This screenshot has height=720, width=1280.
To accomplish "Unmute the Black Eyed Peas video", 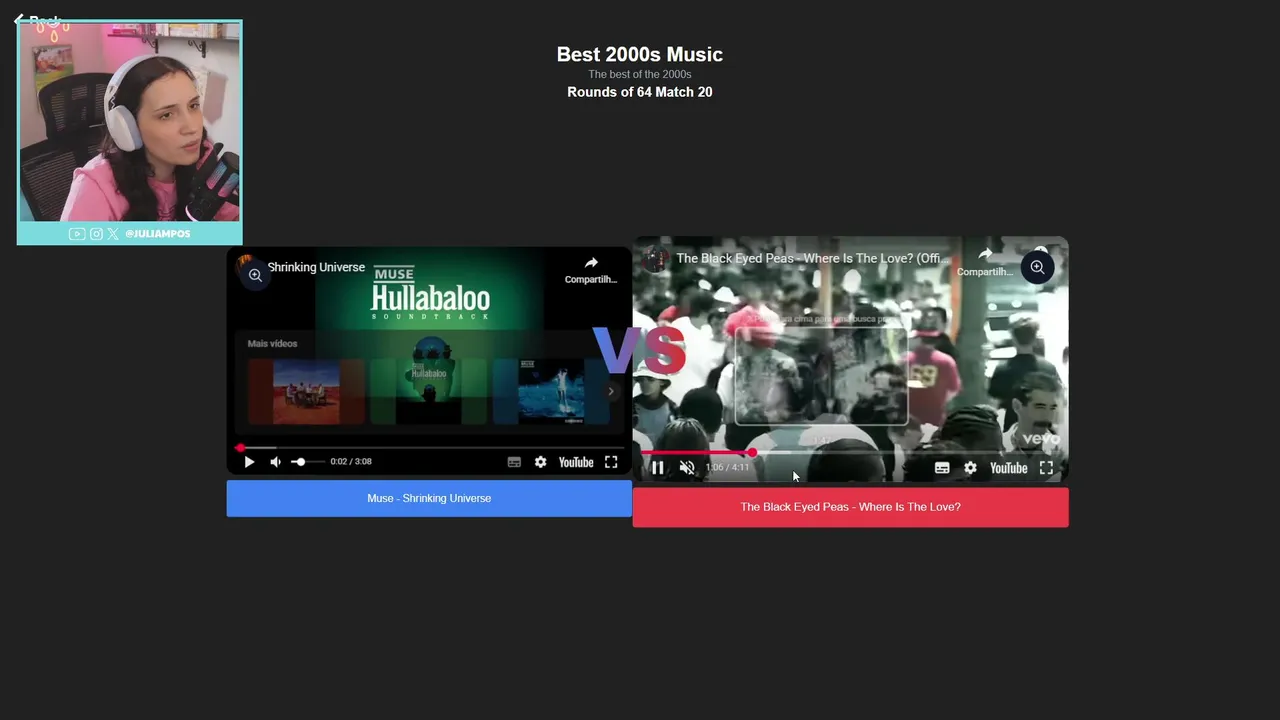I will (x=687, y=467).
